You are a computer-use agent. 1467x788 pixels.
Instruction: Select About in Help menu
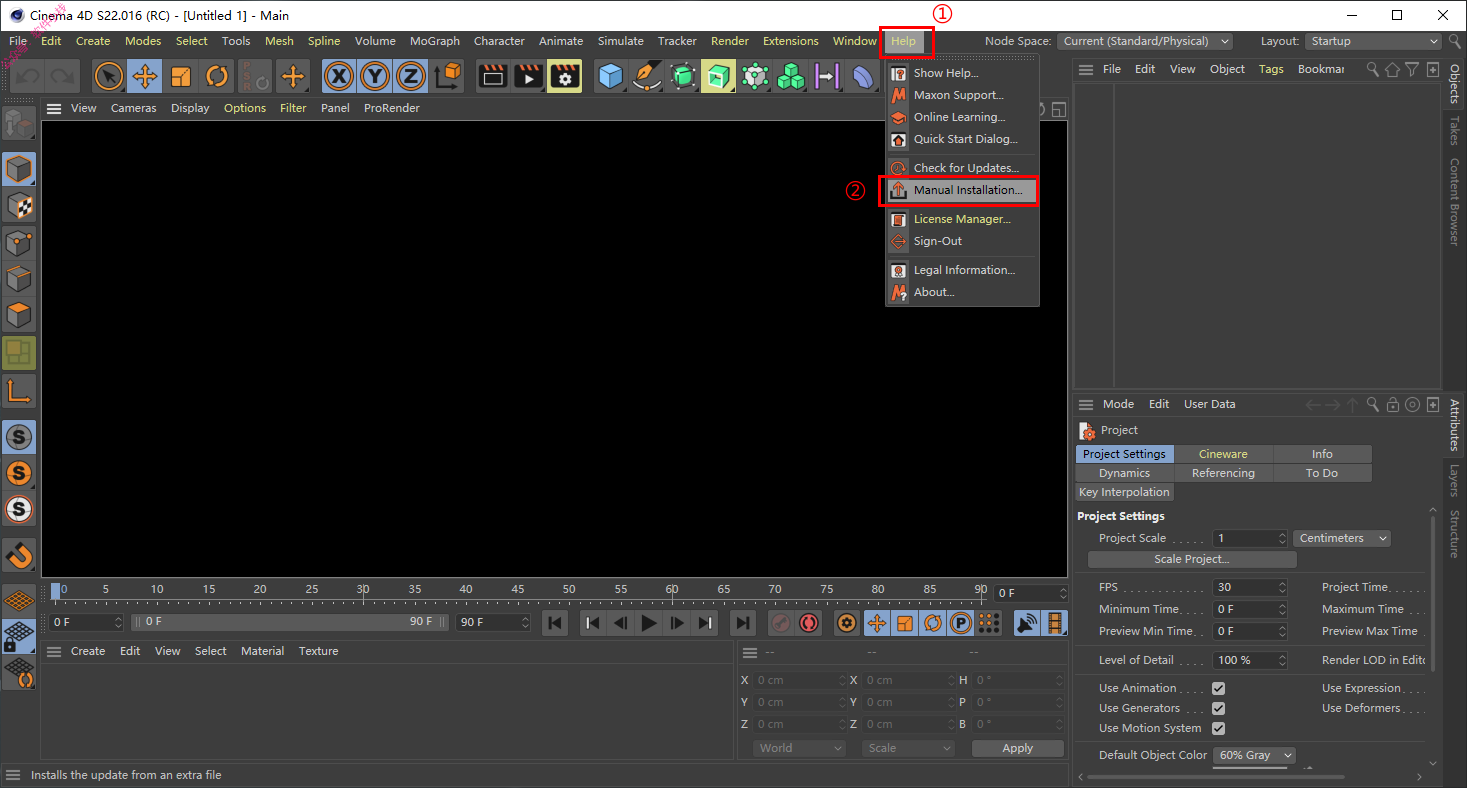click(961, 292)
